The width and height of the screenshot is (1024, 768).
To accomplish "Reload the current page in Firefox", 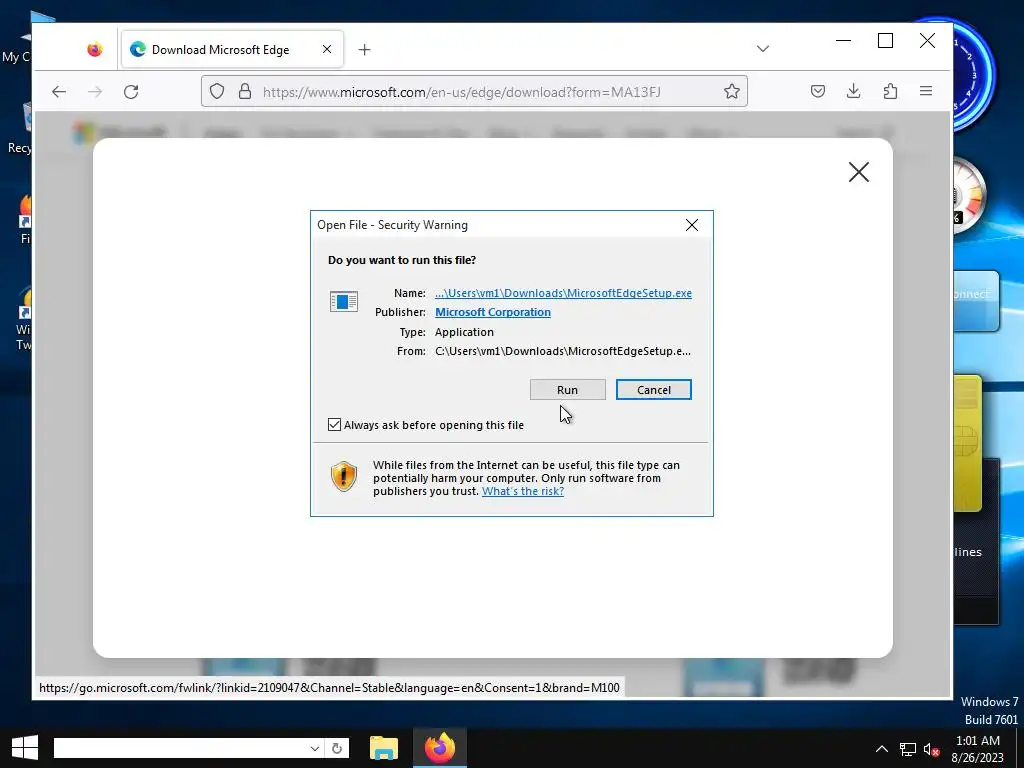I will click(x=131, y=91).
